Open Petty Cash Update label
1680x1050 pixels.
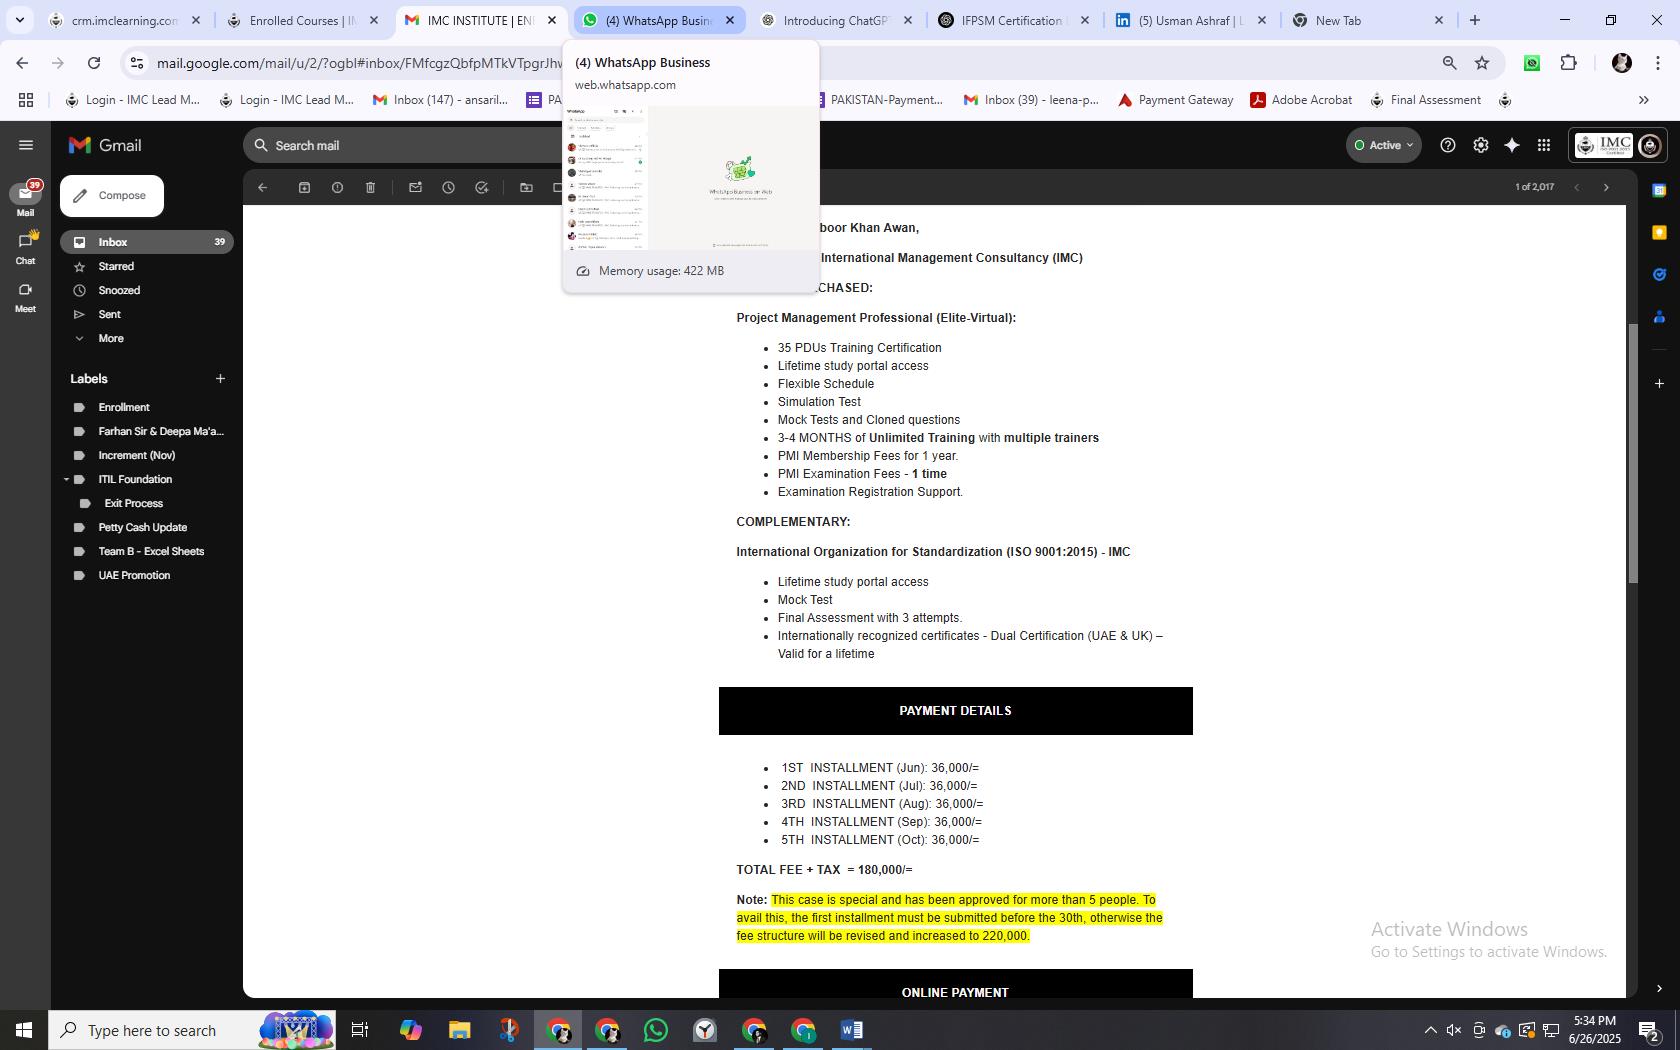147,527
